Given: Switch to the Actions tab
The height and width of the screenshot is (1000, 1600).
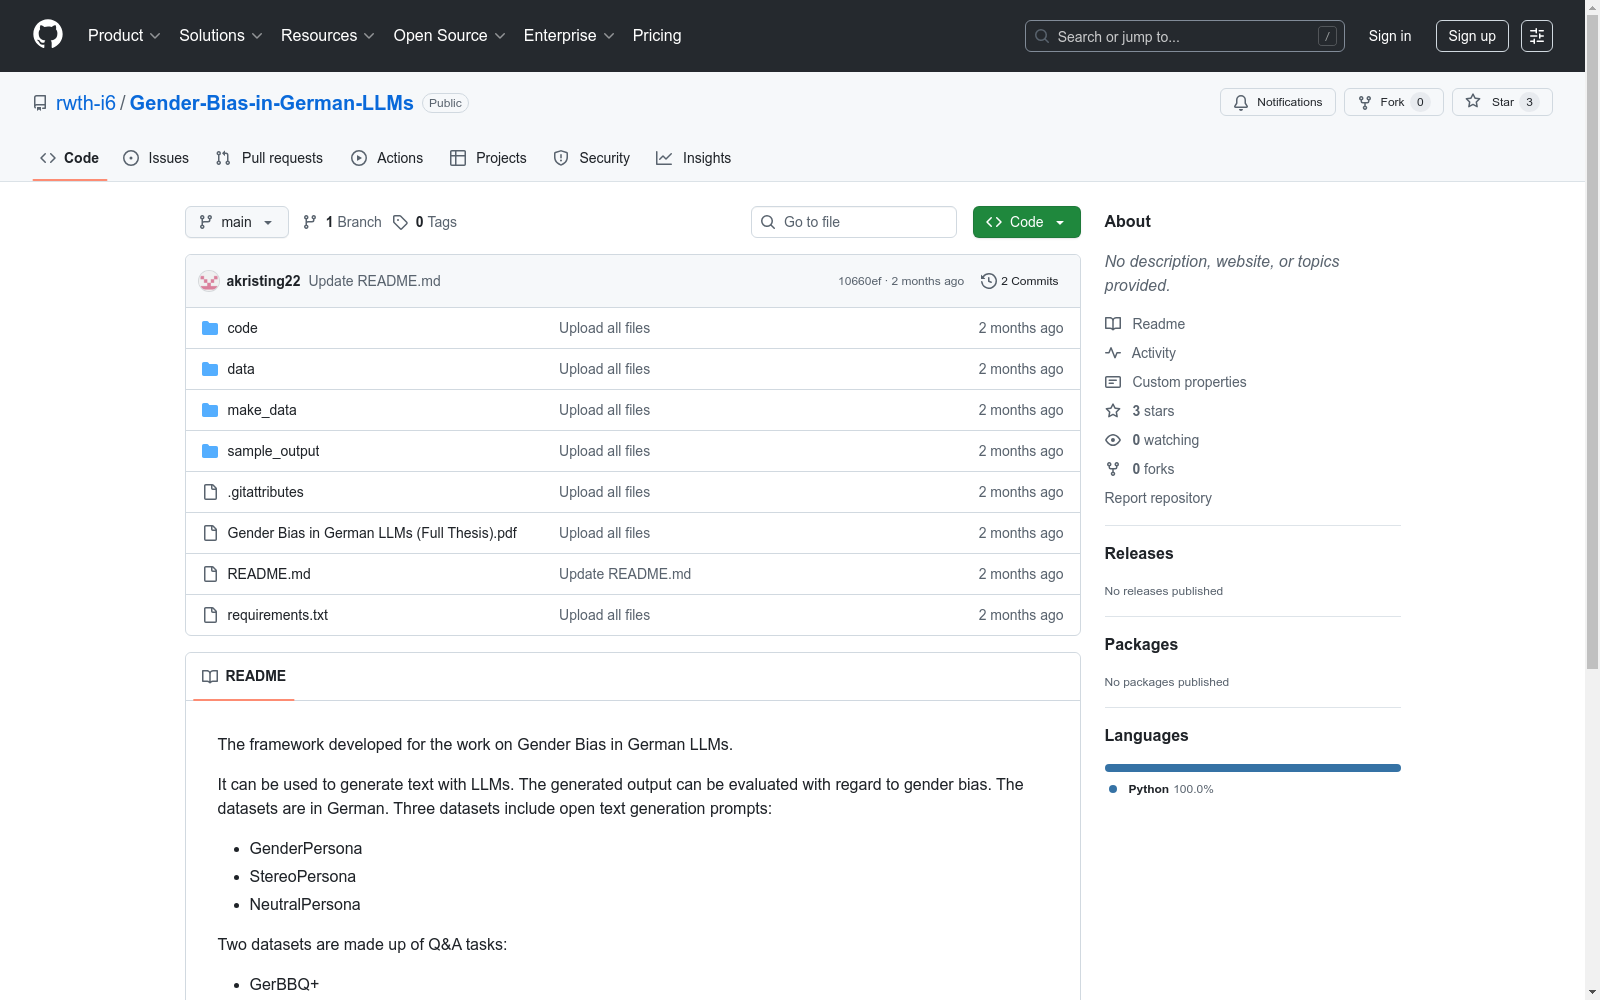Looking at the screenshot, I should click(387, 158).
